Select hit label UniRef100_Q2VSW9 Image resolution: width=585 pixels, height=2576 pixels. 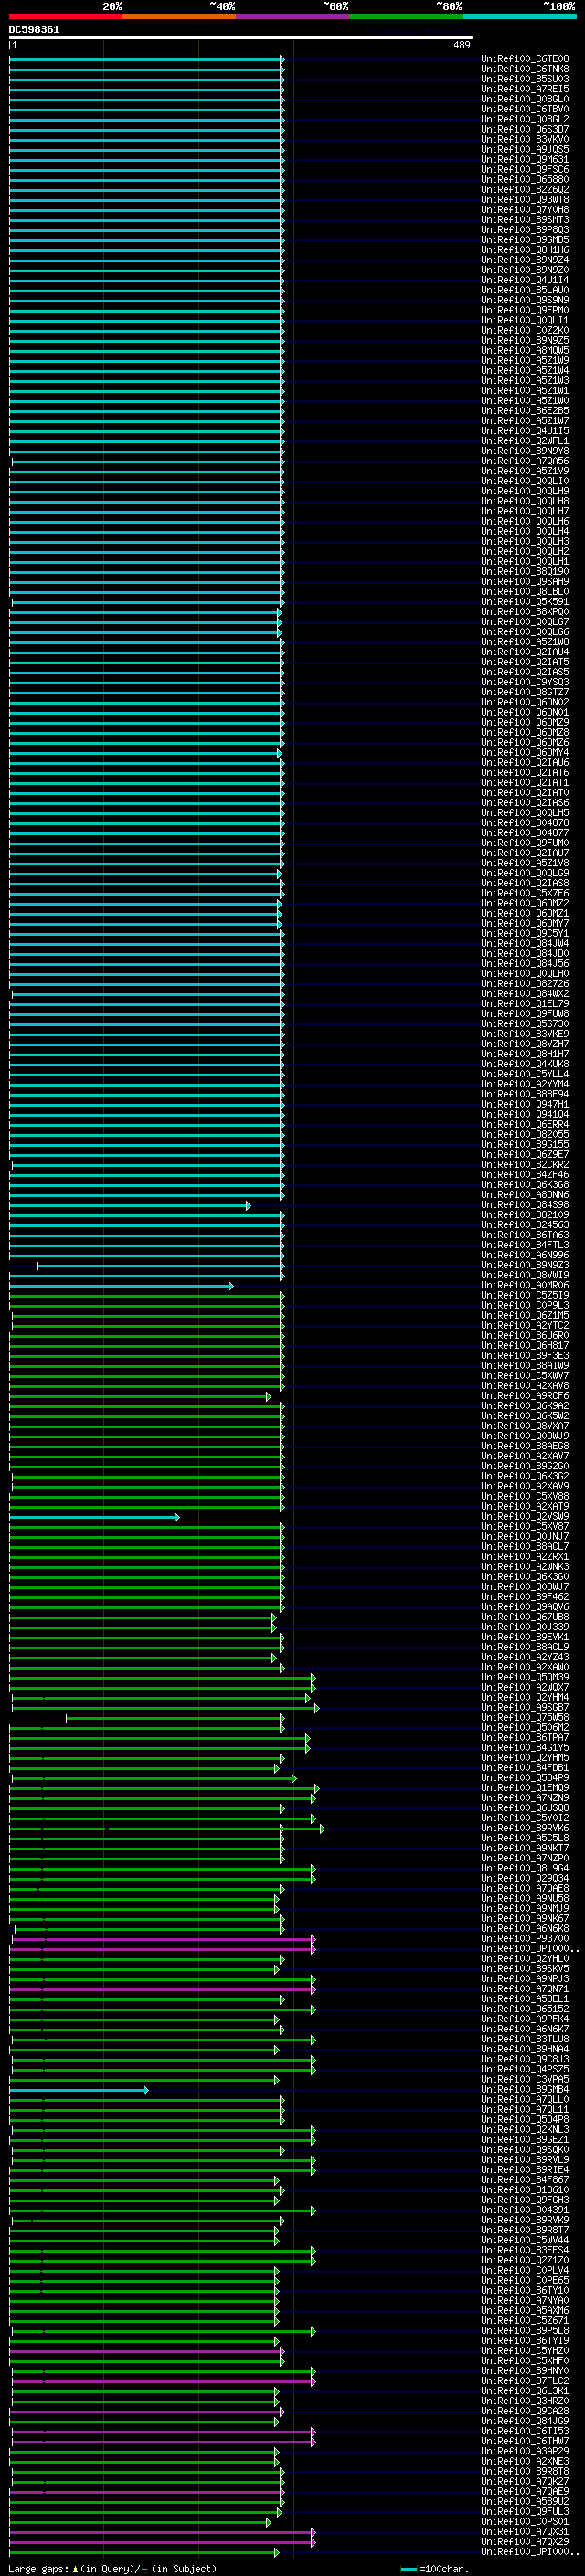[525, 1517]
